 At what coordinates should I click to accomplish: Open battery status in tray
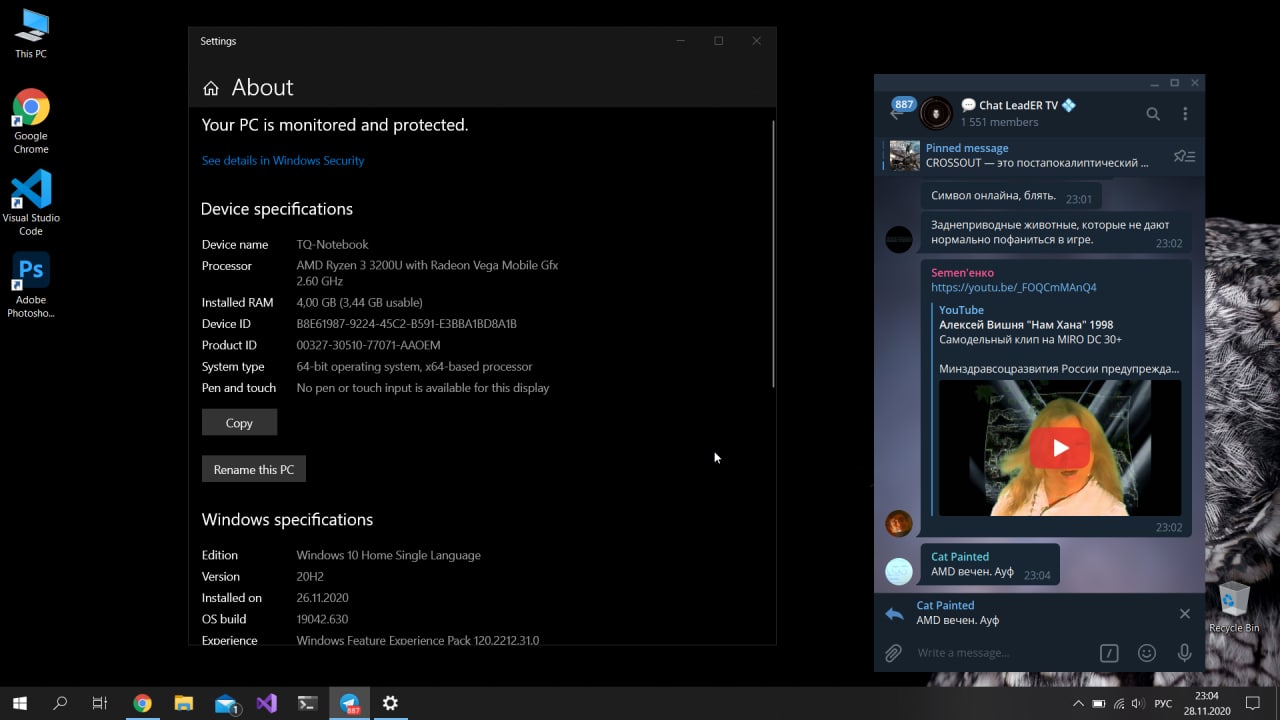(1099, 704)
